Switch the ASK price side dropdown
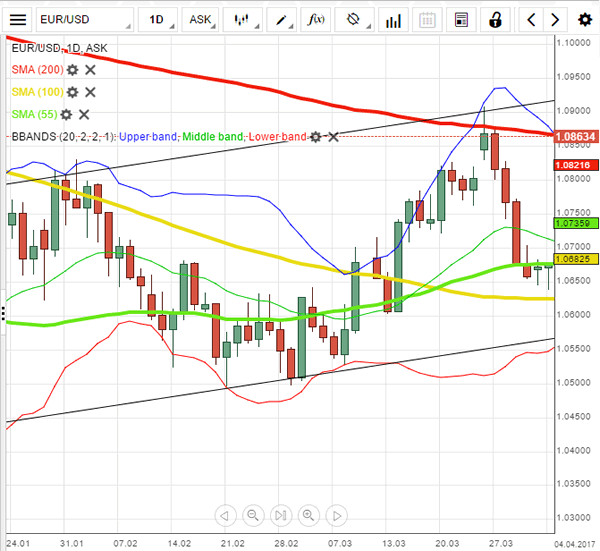Screen dimensions: 600x551 pos(201,20)
